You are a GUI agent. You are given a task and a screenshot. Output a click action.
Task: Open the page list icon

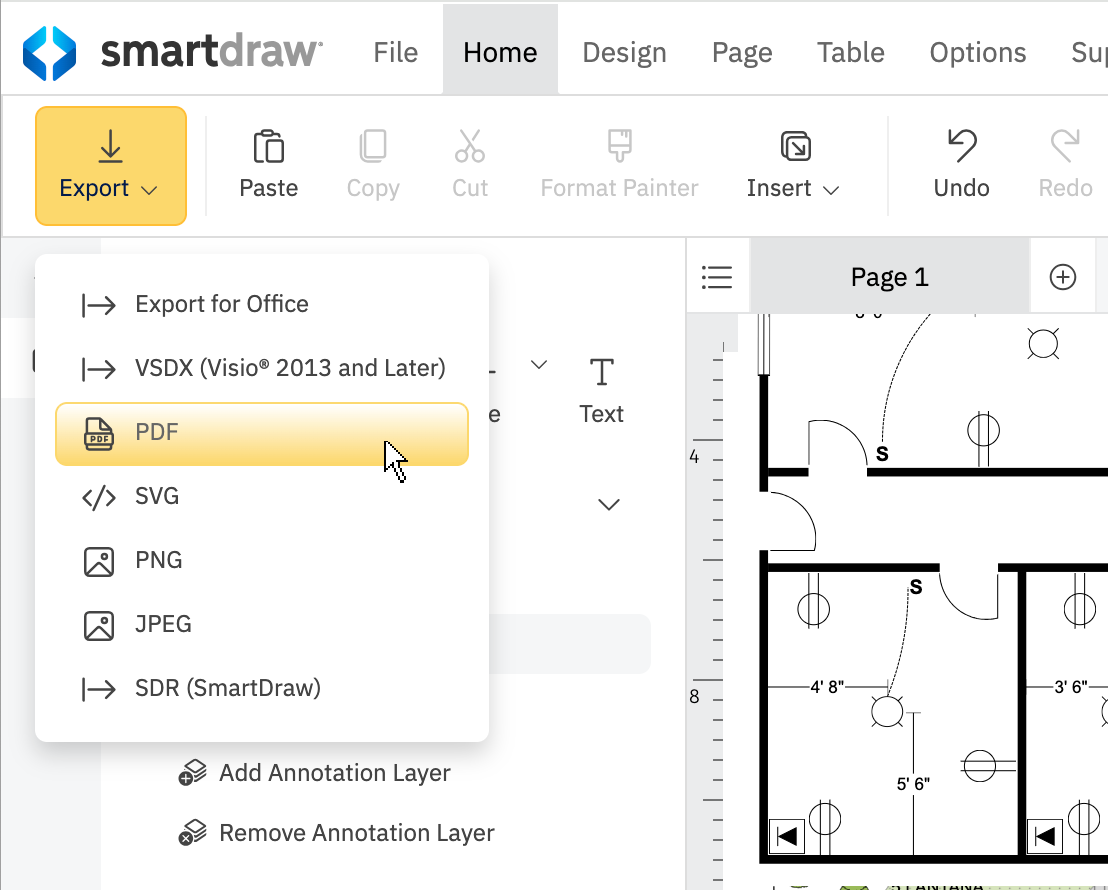click(717, 277)
